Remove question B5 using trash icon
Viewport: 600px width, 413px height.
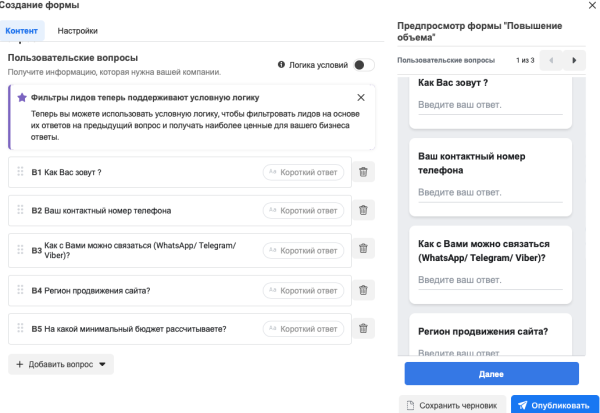pos(364,328)
